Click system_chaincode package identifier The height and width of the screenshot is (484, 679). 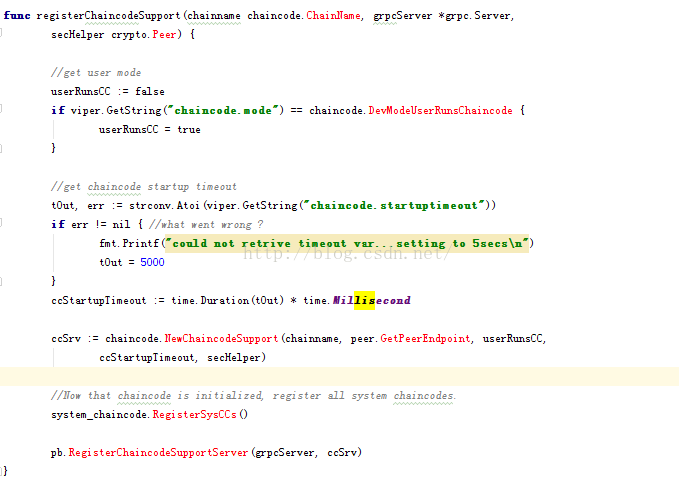click(99, 415)
